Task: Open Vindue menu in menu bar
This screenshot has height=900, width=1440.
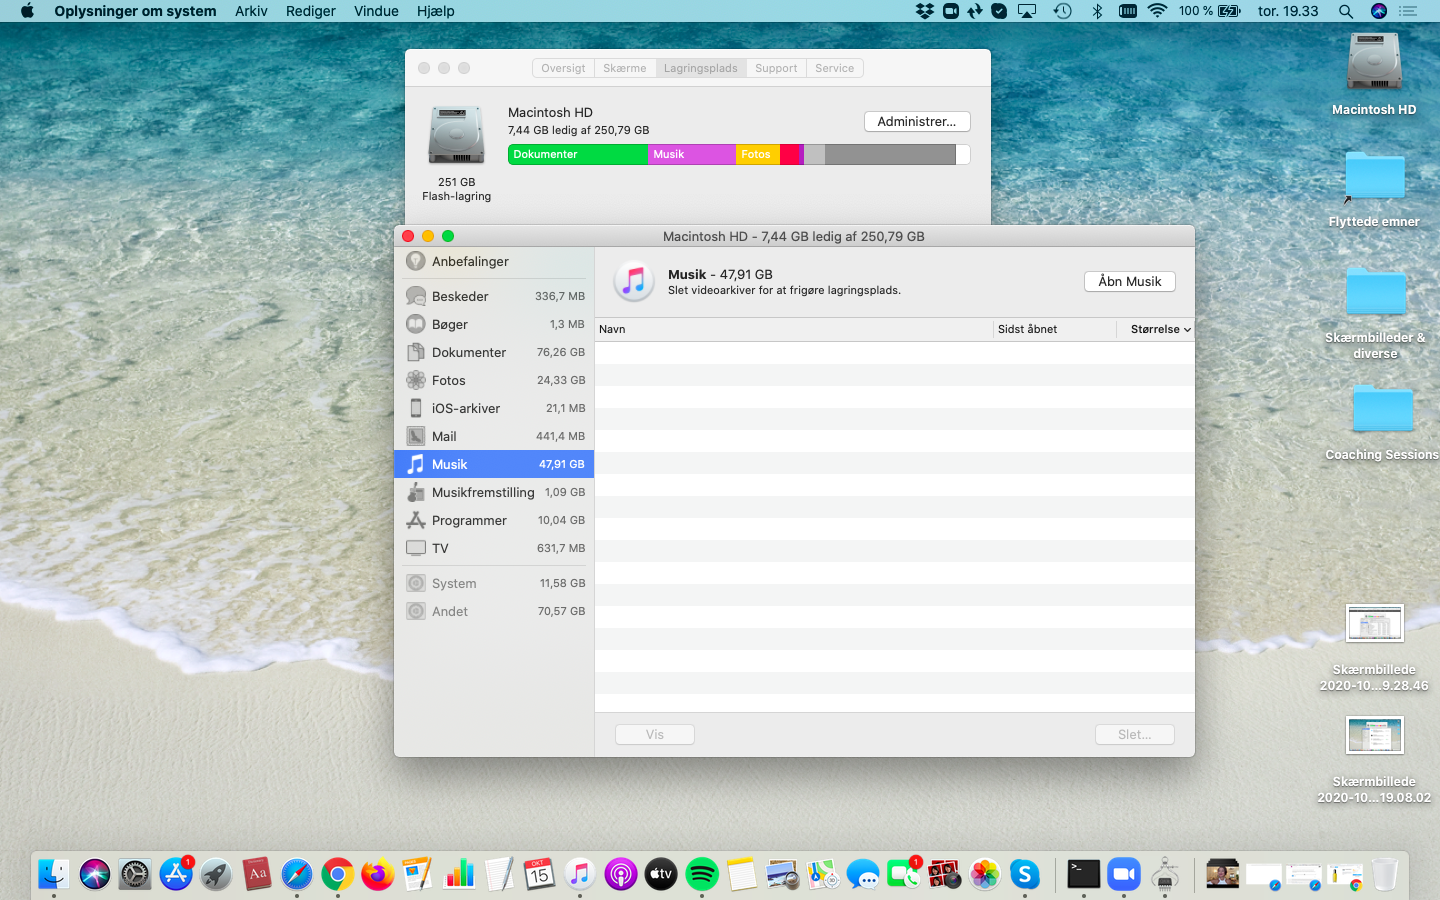Action: 376,11
